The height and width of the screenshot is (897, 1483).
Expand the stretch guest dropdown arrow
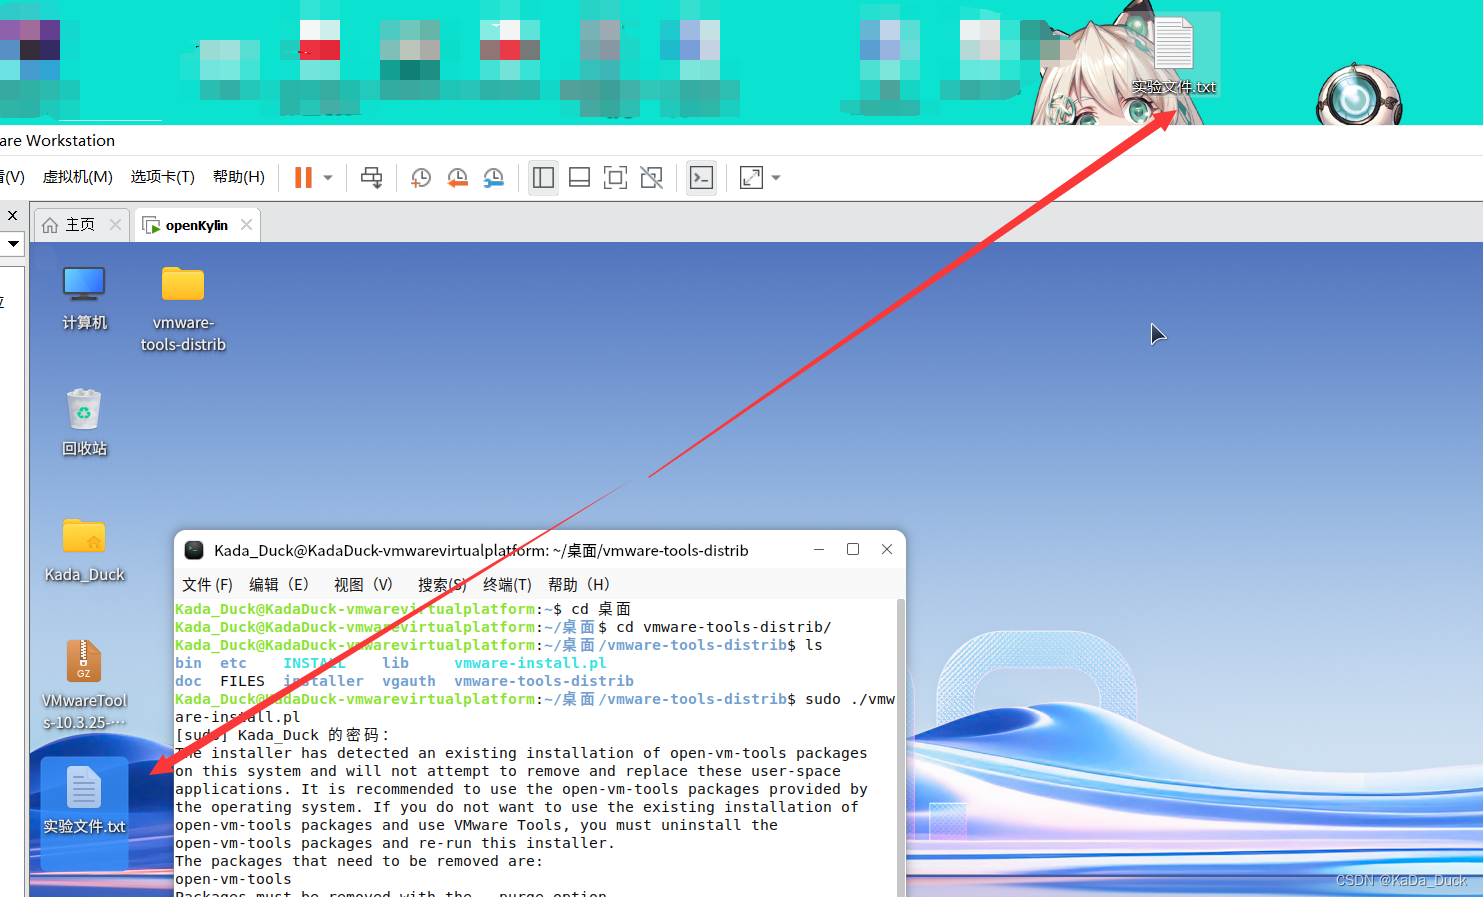click(776, 178)
